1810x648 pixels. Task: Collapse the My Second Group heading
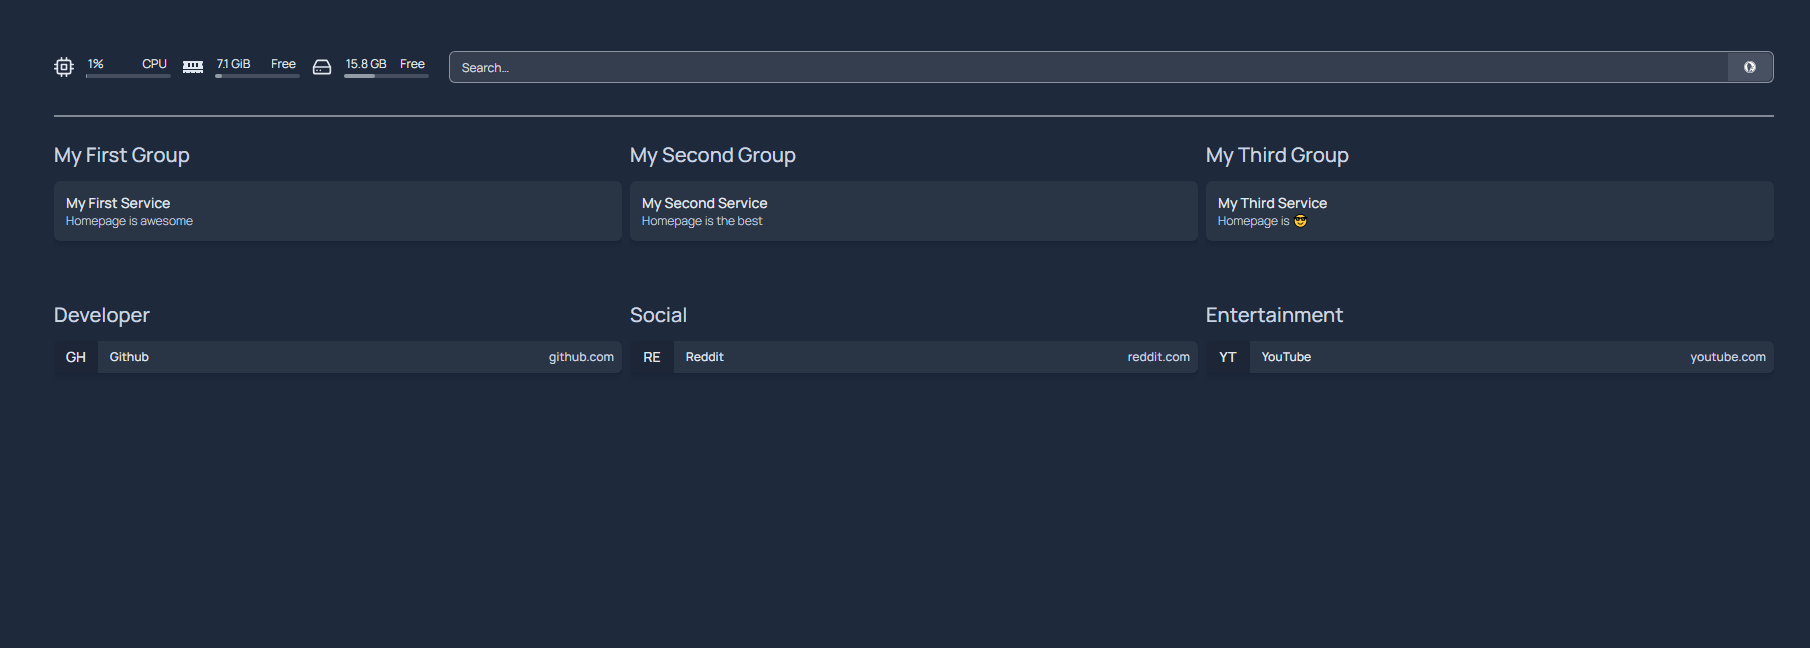[713, 155]
